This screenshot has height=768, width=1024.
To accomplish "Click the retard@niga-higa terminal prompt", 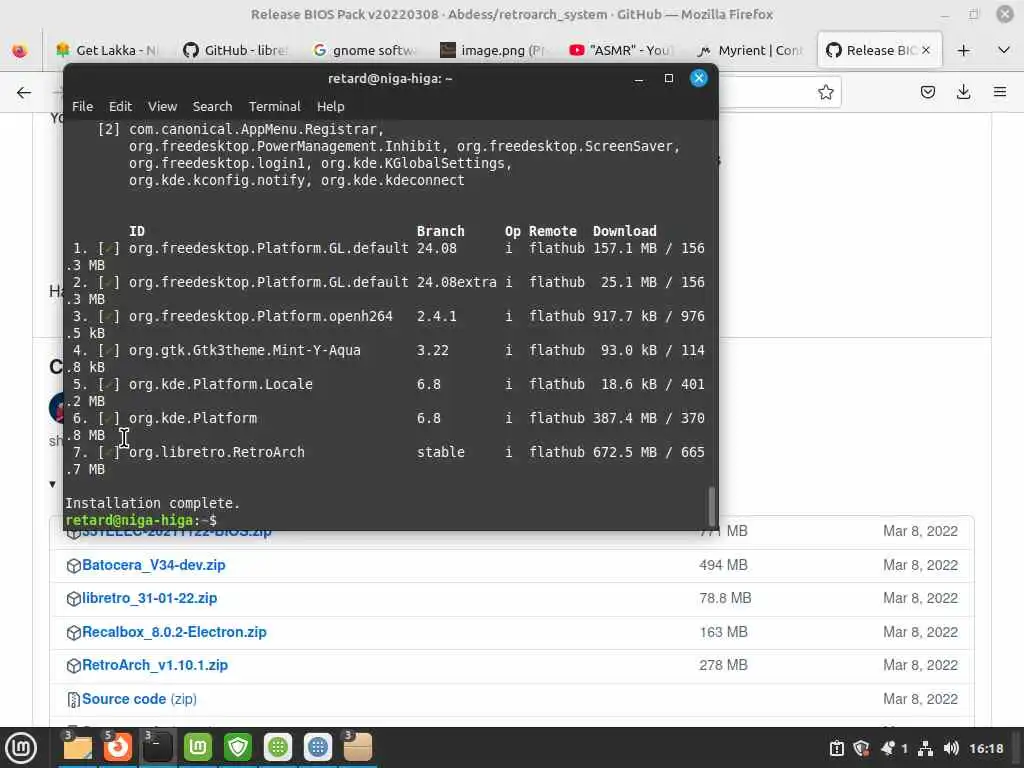I will [140, 520].
